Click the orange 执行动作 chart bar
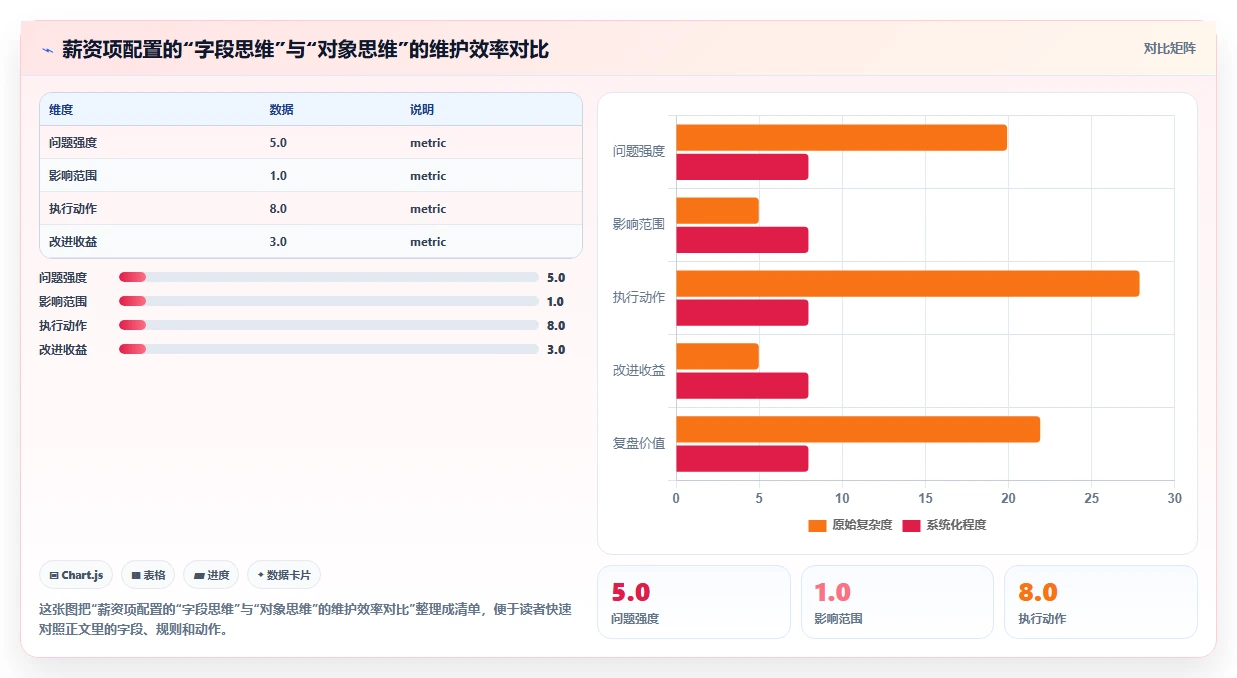 (907, 284)
